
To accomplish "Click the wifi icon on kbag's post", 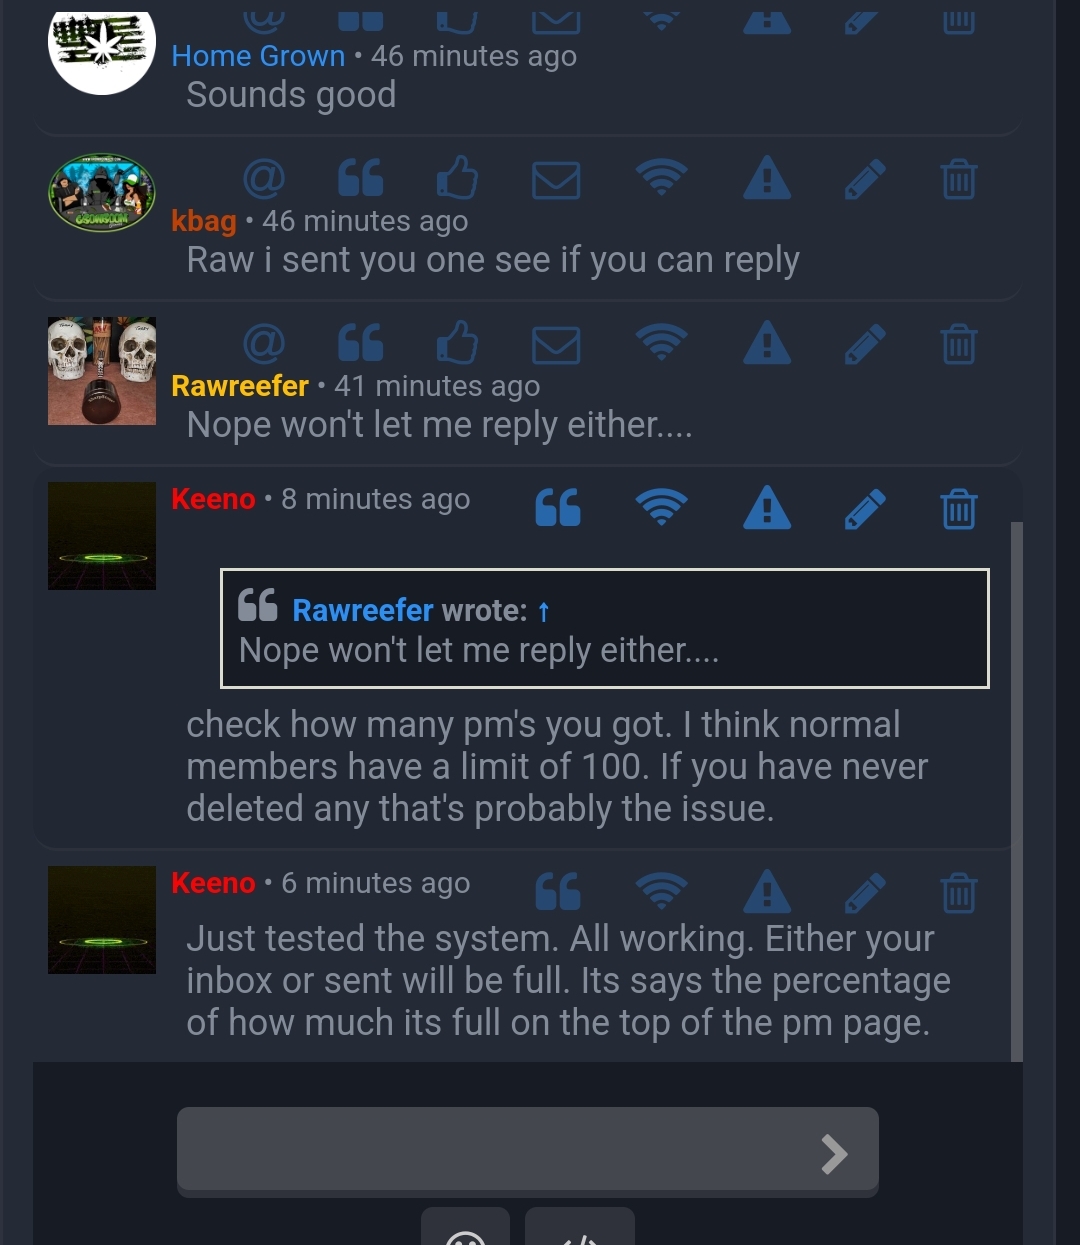I will click(661, 178).
